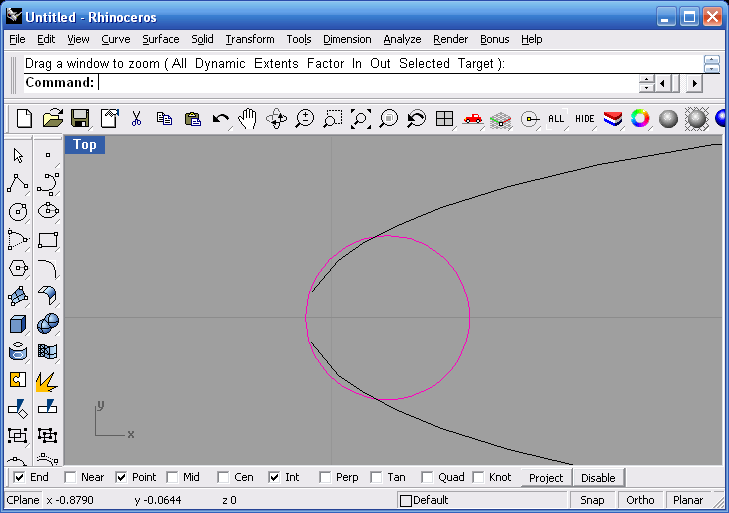The height and width of the screenshot is (513, 729).
Task: Enable the Mid osnap checkbox
Action: 172,477
